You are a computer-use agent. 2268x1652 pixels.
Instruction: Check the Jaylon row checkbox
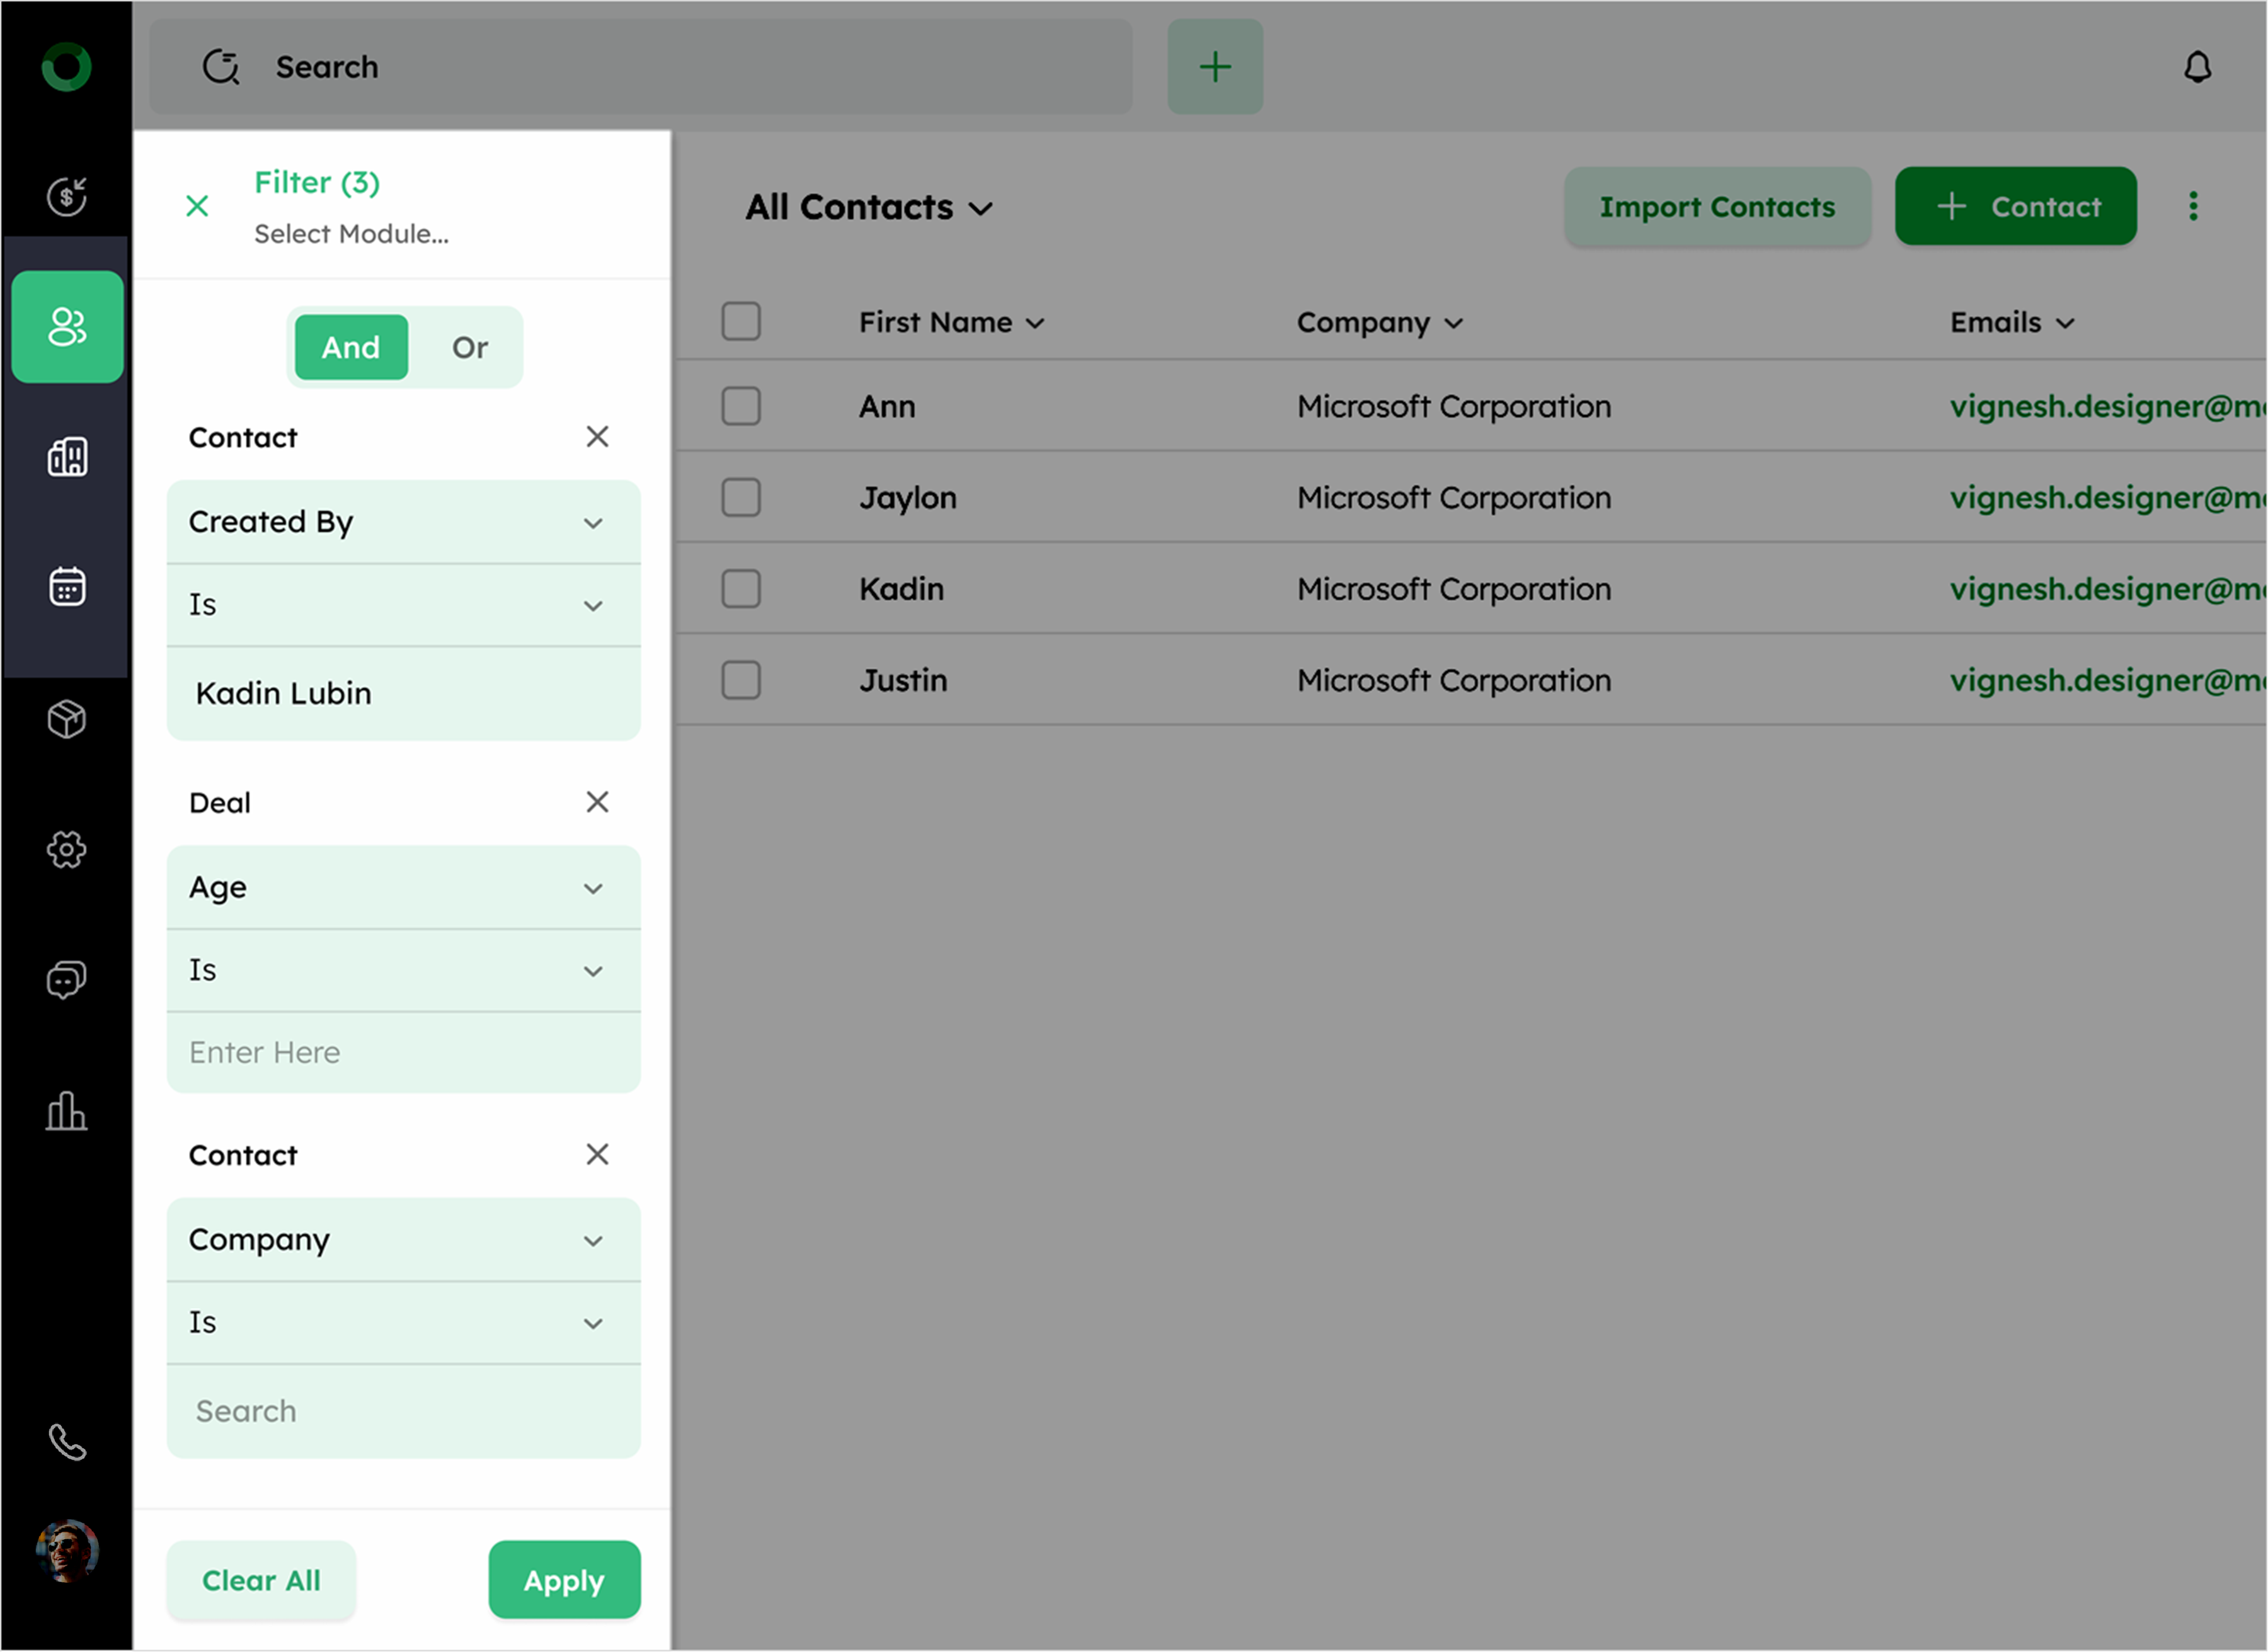(x=741, y=497)
